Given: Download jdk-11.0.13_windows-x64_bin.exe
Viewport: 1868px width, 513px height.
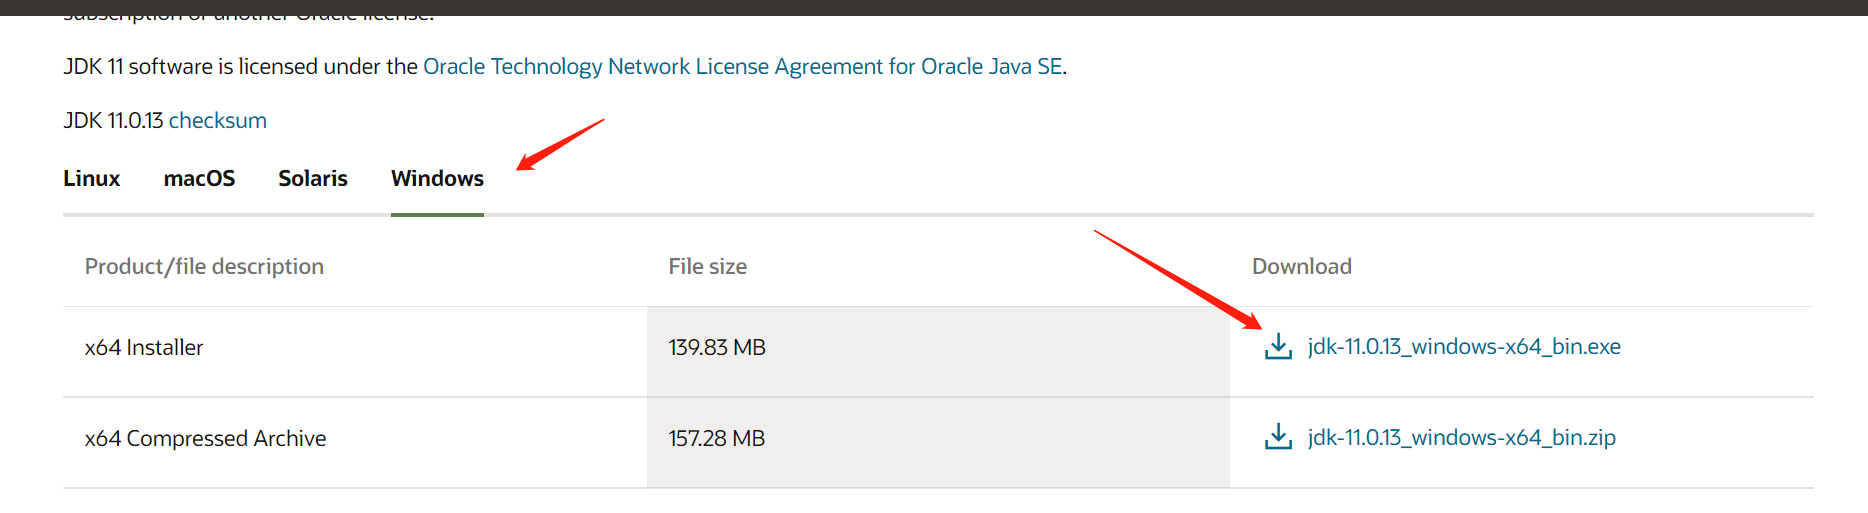Looking at the screenshot, I should click(x=1464, y=347).
